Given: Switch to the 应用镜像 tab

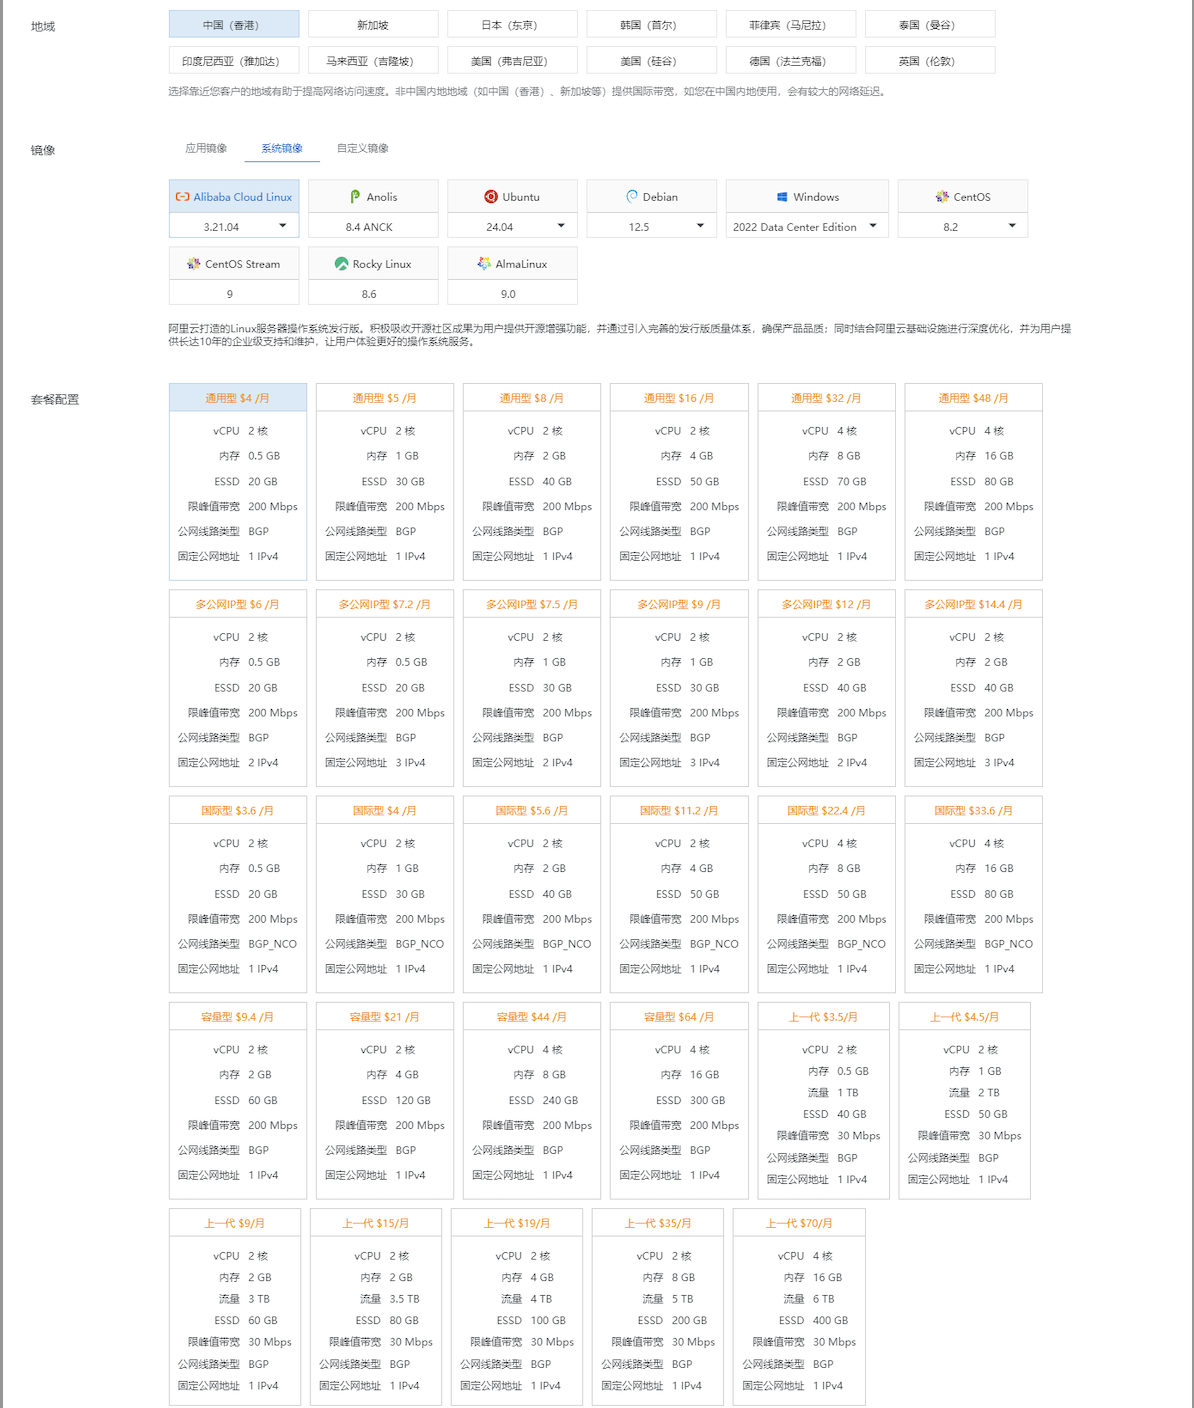Looking at the screenshot, I should pyautogui.click(x=206, y=148).
